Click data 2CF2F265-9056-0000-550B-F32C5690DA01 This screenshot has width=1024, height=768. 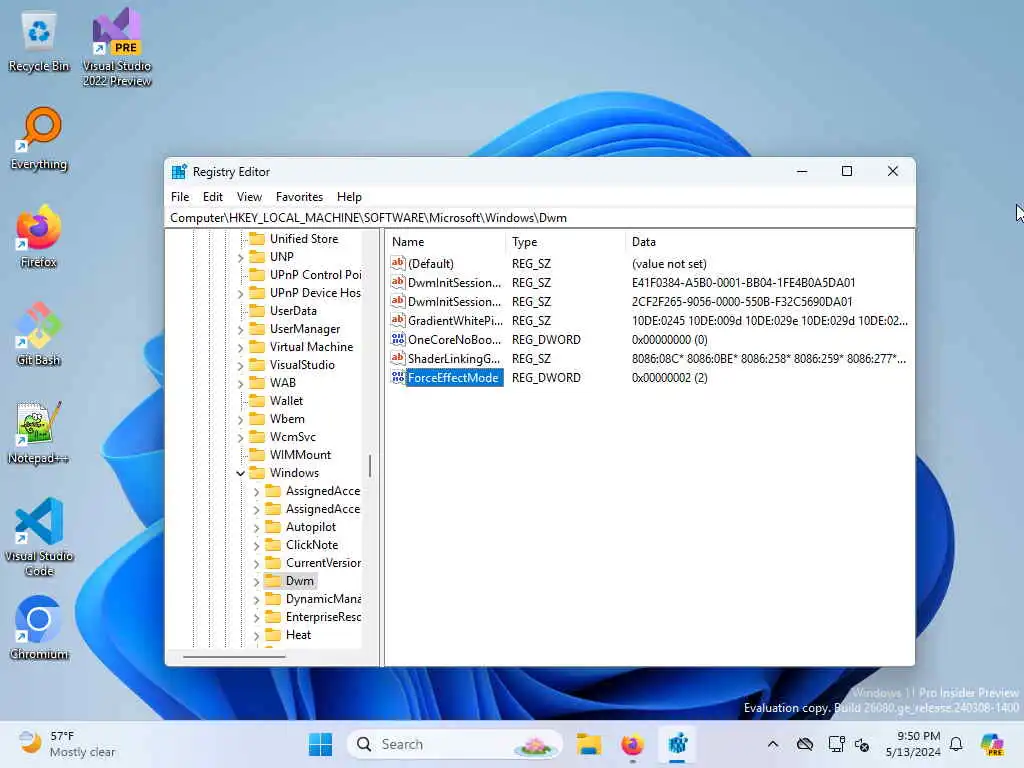point(742,302)
